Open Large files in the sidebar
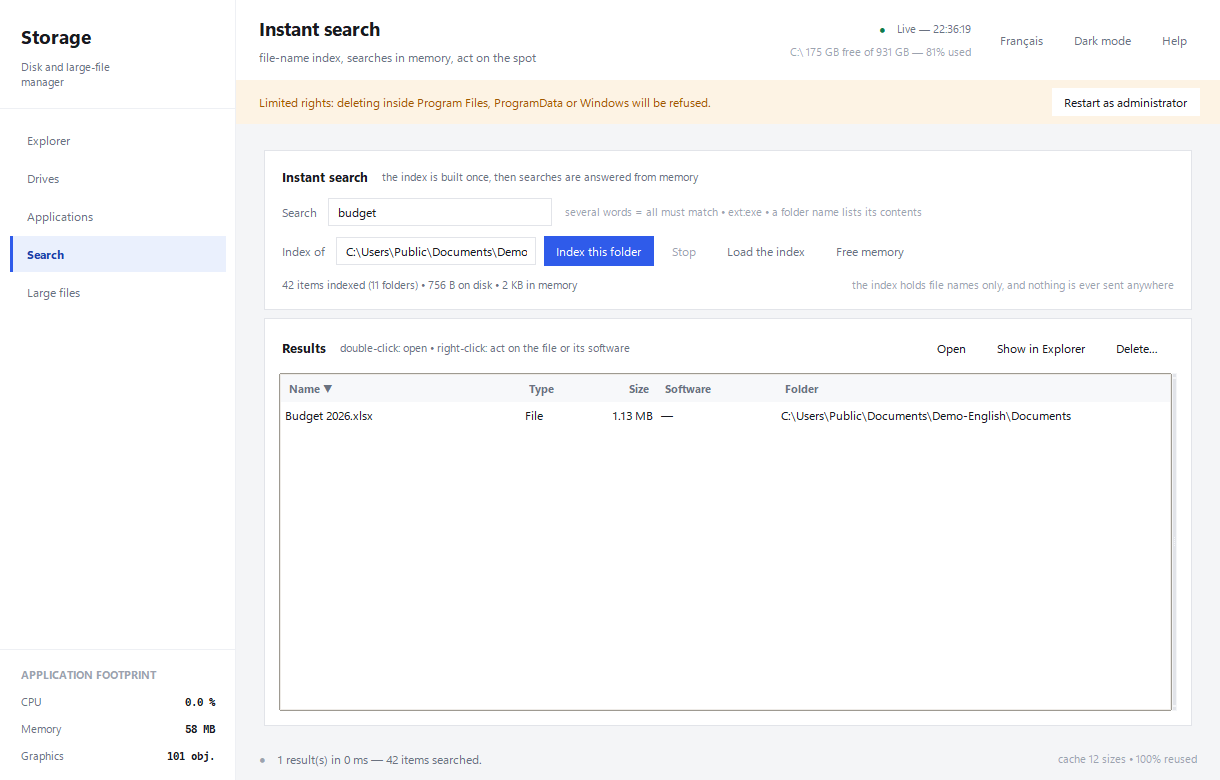Viewport: 1220px width, 780px height. point(118,293)
